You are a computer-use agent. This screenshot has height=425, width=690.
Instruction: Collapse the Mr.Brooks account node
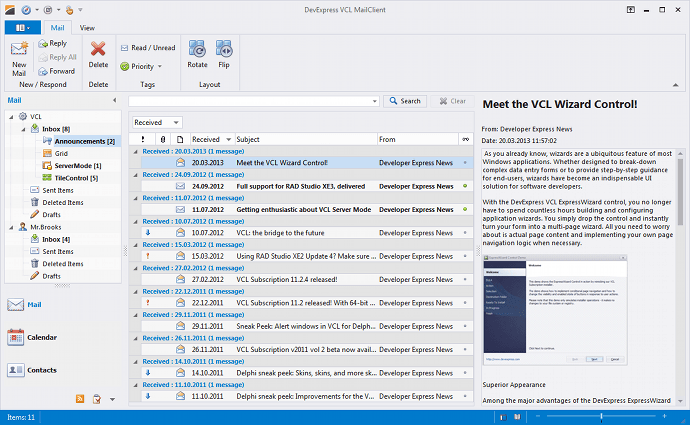click(x=11, y=227)
